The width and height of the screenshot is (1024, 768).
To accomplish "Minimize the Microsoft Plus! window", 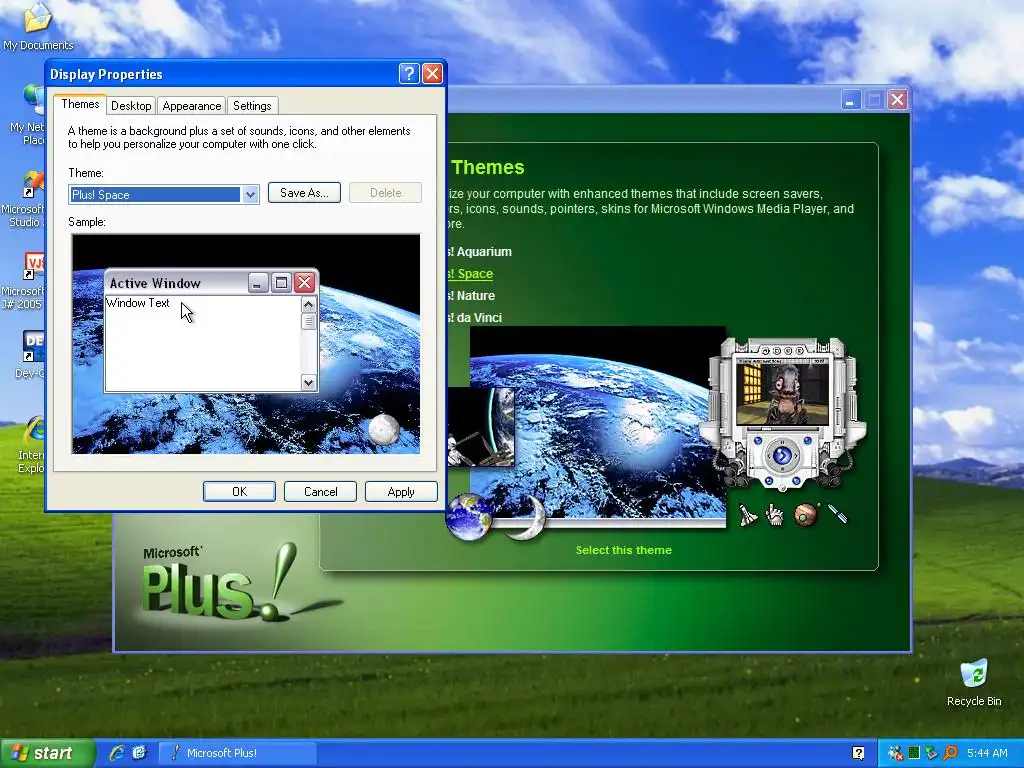I will [x=850, y=100].
